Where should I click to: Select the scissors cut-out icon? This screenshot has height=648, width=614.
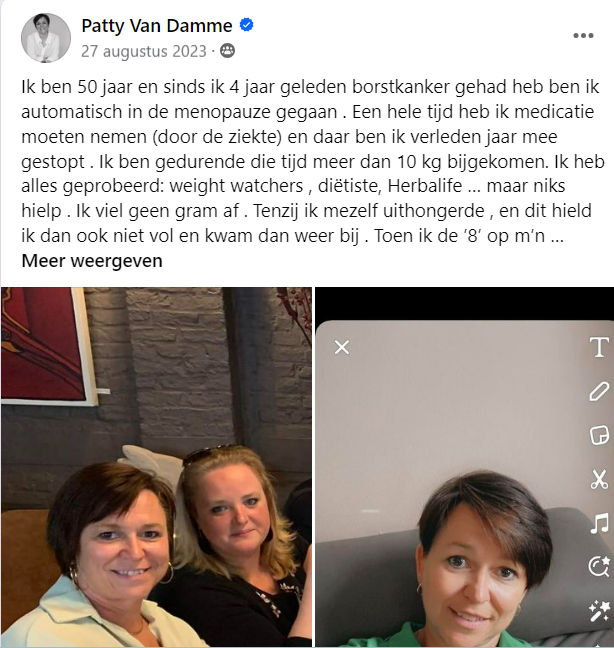(x=599, y=479)
